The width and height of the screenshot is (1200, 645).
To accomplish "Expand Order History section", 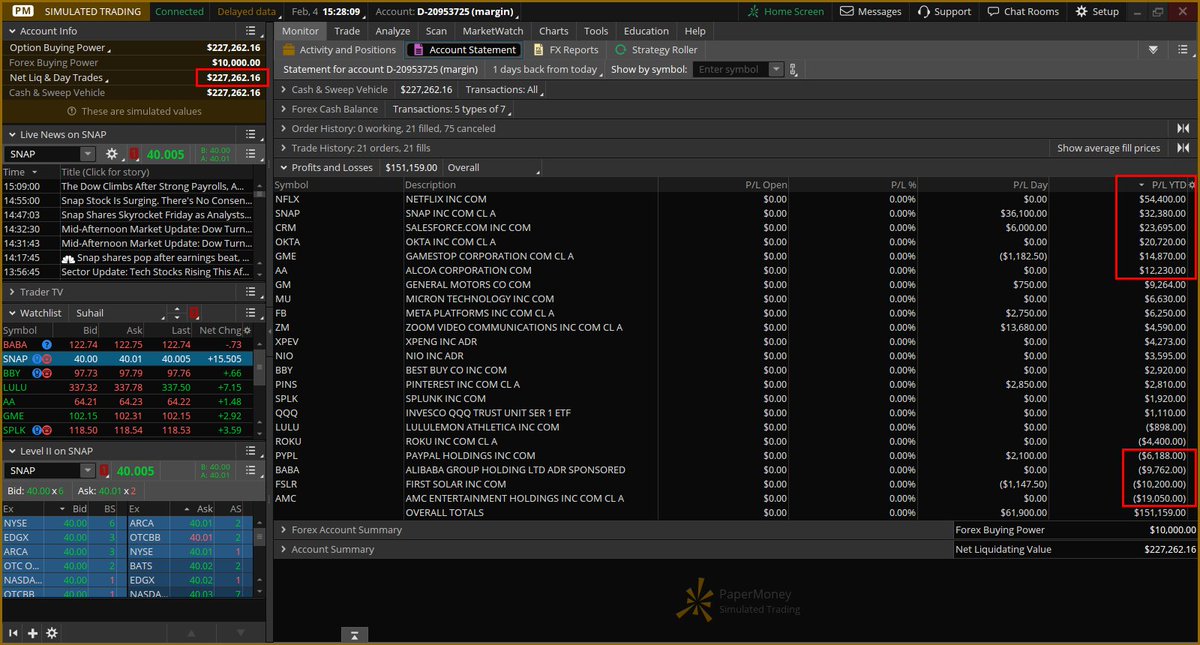I will pyautogui.click(x=285, y=129).
